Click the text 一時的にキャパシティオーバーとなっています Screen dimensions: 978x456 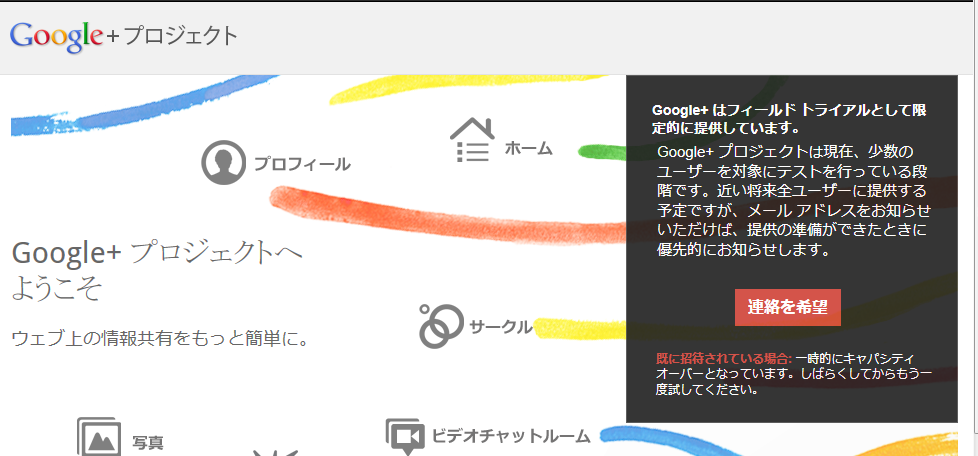tap(793, 375)
